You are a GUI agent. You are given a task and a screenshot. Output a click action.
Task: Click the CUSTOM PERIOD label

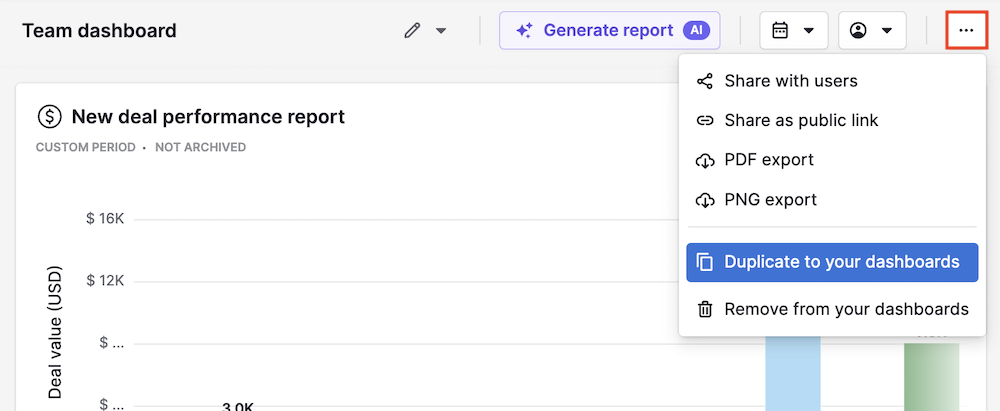coord(85,147)
